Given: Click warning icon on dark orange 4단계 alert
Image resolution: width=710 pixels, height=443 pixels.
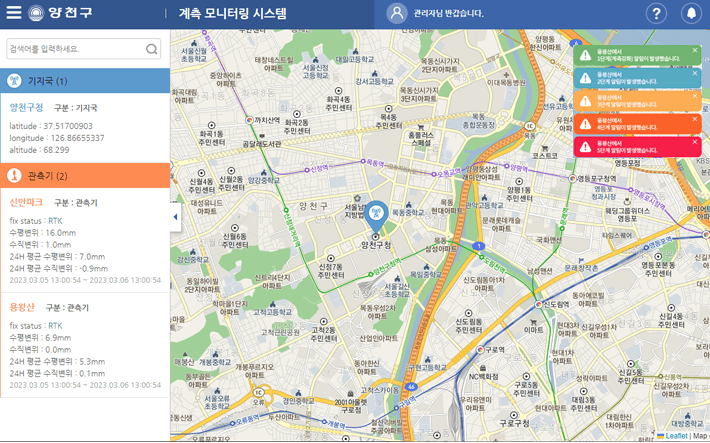Looking at the screenshot, I should pyautogui.click(x=585, y=124).
